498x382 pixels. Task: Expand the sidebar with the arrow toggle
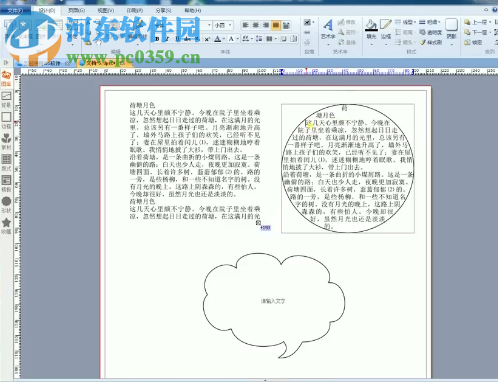coord(6,63)
